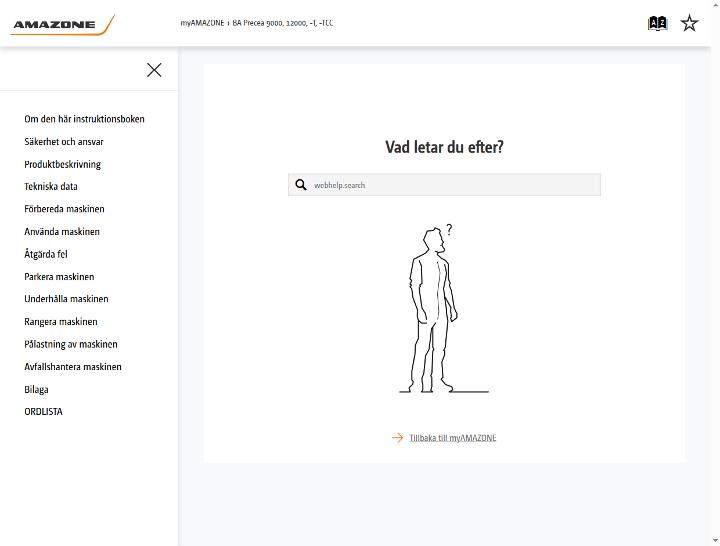Open Avfallshantera maskinen chapter

(x=73, y=366)
